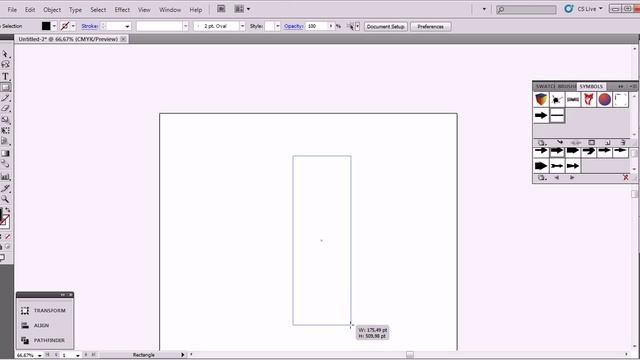Select the Column Graph tool
Screen dimensions: 640x360
click(5, 177)
